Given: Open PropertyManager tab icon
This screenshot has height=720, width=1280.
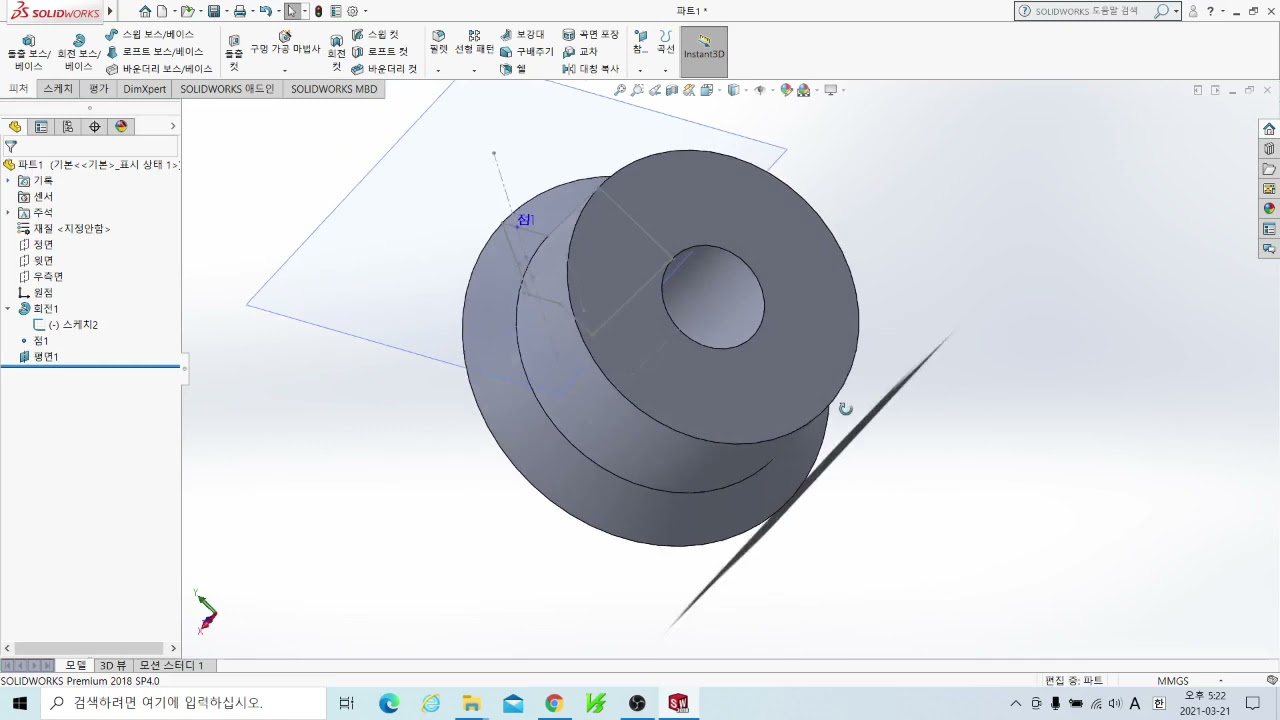Looking at the screenshot, I should 41,127.
